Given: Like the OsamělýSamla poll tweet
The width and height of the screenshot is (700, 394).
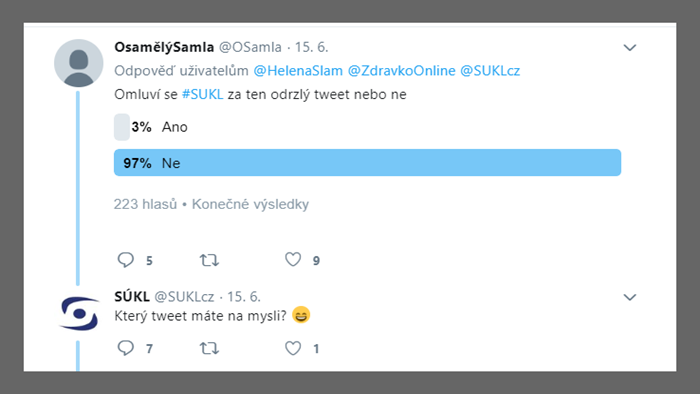Looking at the screenshot, I should pos(293,259).
